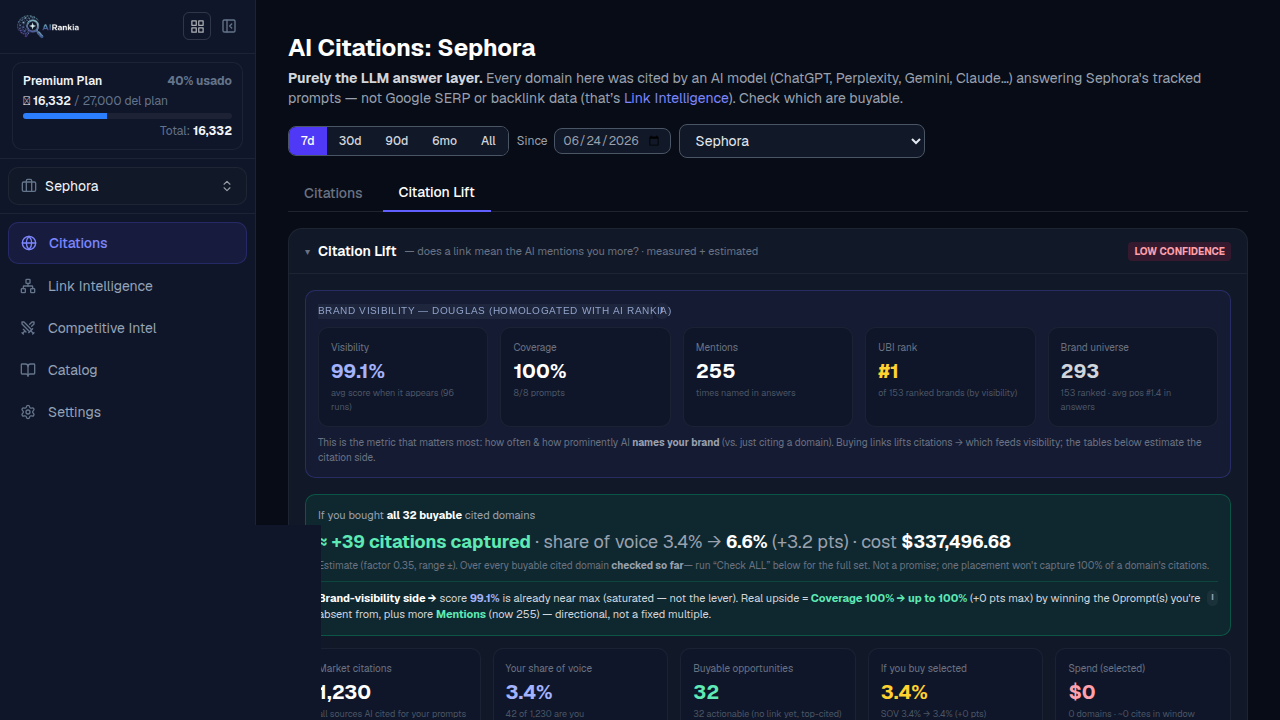Open the Sephora brand dropdown beside the date
Viewport: 1280px width, 720px height.
[x=802, y=141]
